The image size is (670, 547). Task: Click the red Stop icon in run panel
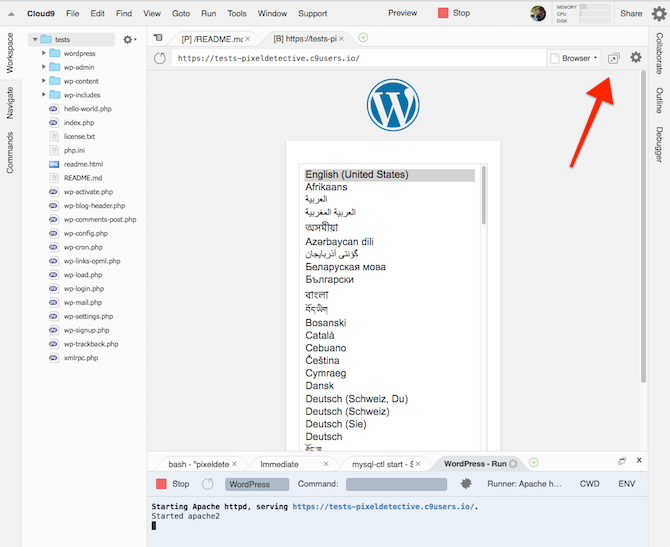tap(161, 484)
